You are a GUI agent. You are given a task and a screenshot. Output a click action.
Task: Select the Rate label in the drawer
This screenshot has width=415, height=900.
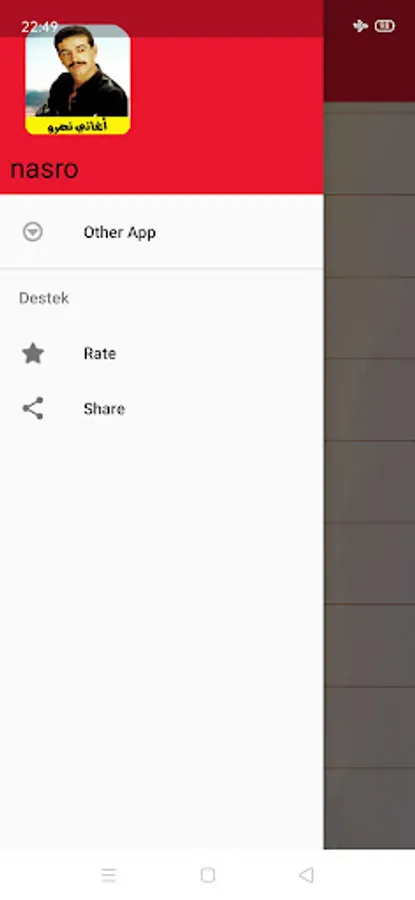[100, 353]
